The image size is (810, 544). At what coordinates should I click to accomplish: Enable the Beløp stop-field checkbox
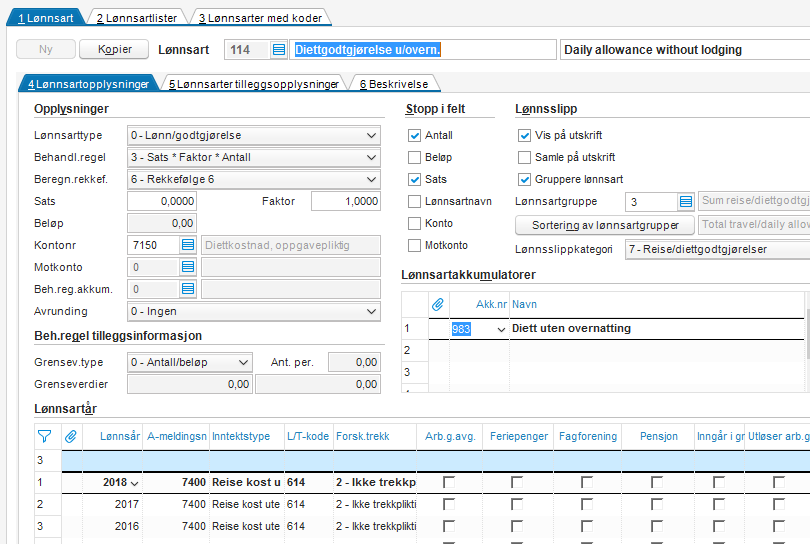[x=415, y=158]
